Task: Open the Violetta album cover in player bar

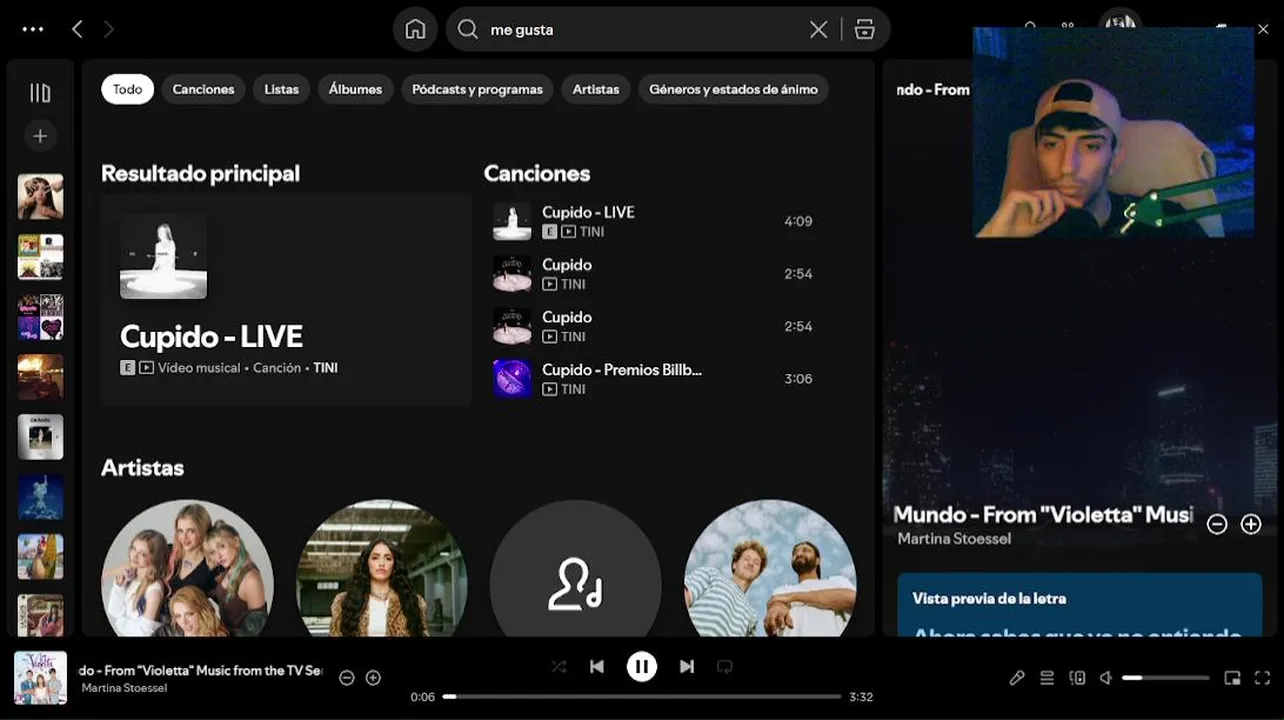Action: point(40,678)
